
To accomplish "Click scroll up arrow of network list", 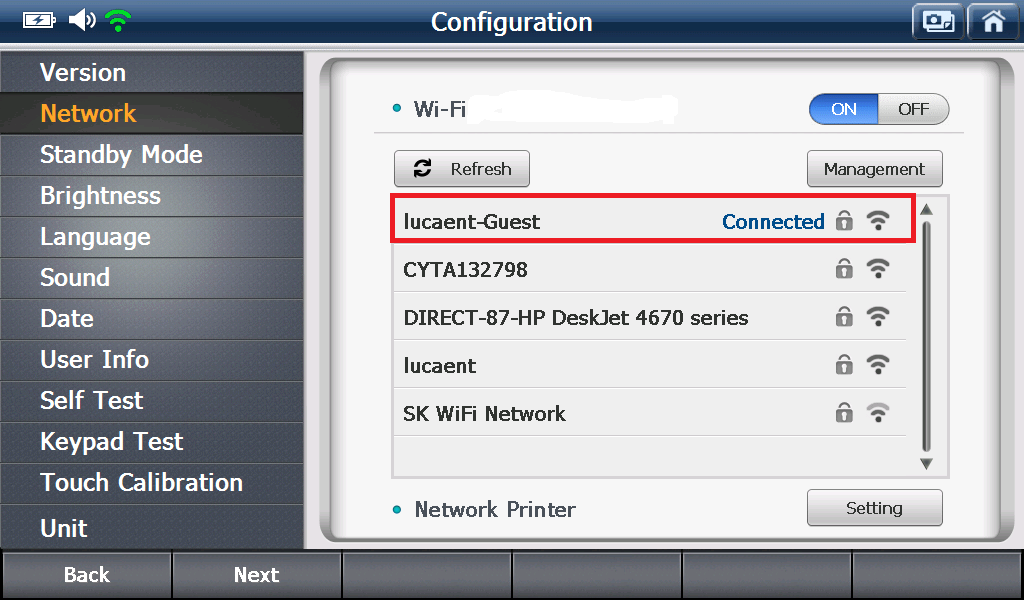I will (926, 210).
